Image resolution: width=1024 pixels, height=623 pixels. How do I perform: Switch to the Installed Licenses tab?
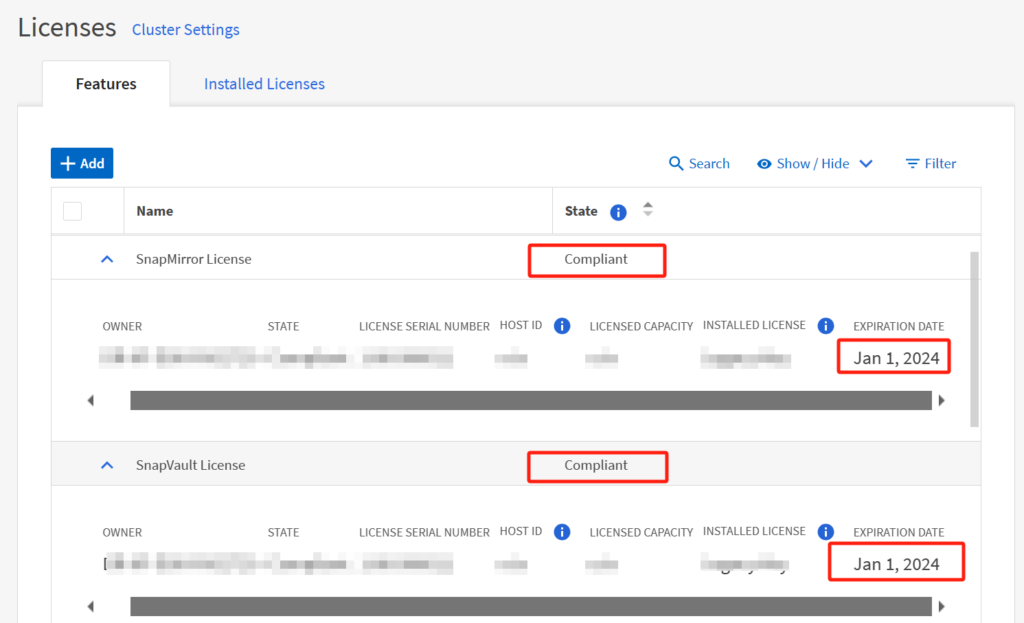coord(264,84)
